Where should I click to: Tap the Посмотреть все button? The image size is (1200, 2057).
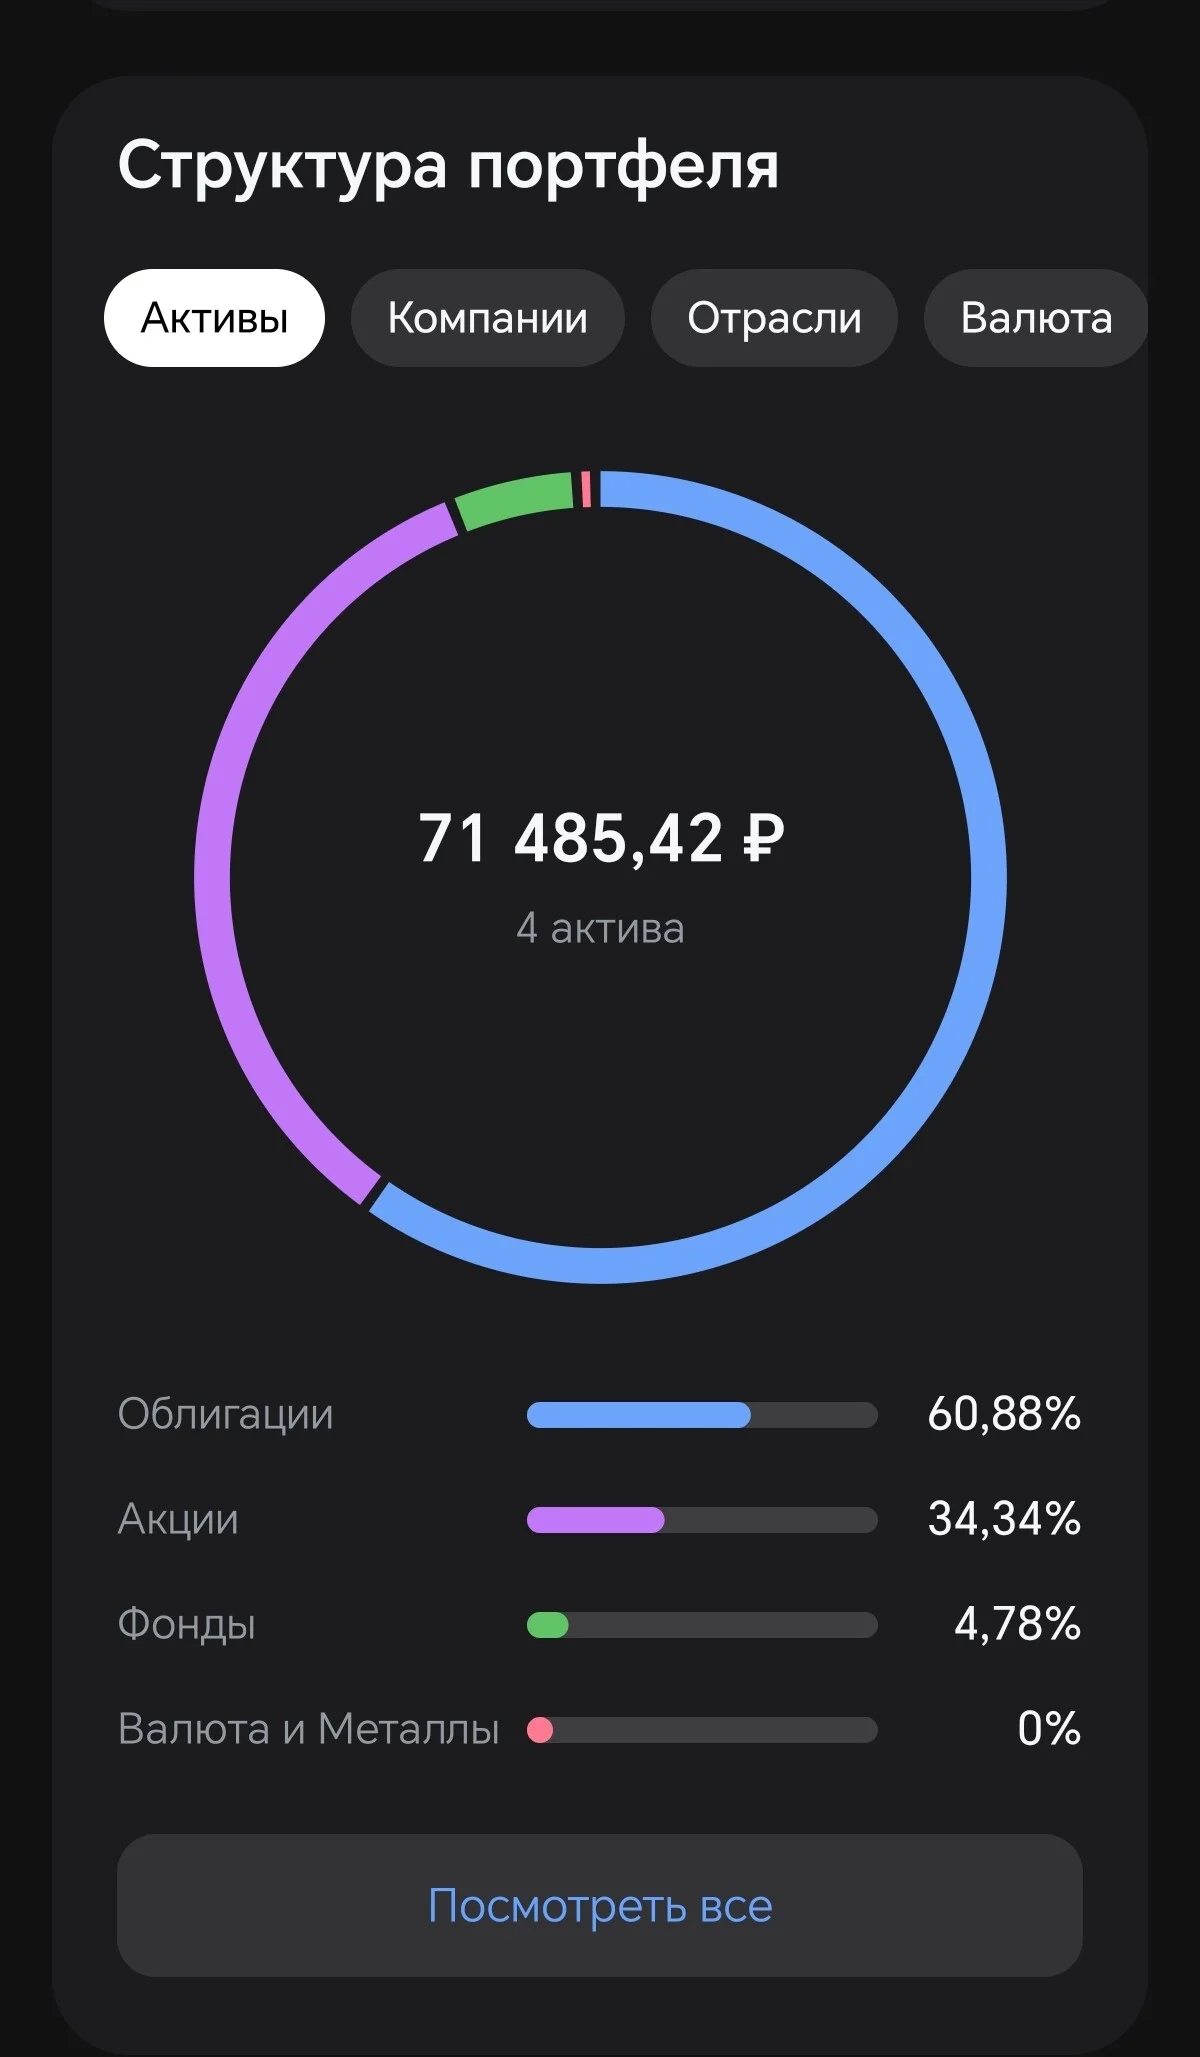(600, 1905)
